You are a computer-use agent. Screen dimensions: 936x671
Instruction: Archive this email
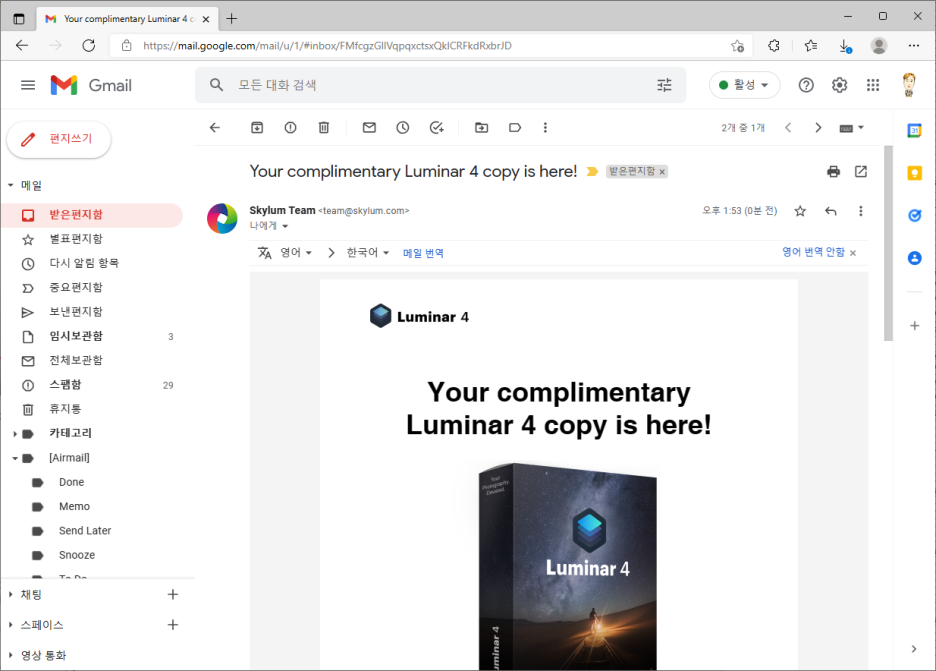(257, 128)
